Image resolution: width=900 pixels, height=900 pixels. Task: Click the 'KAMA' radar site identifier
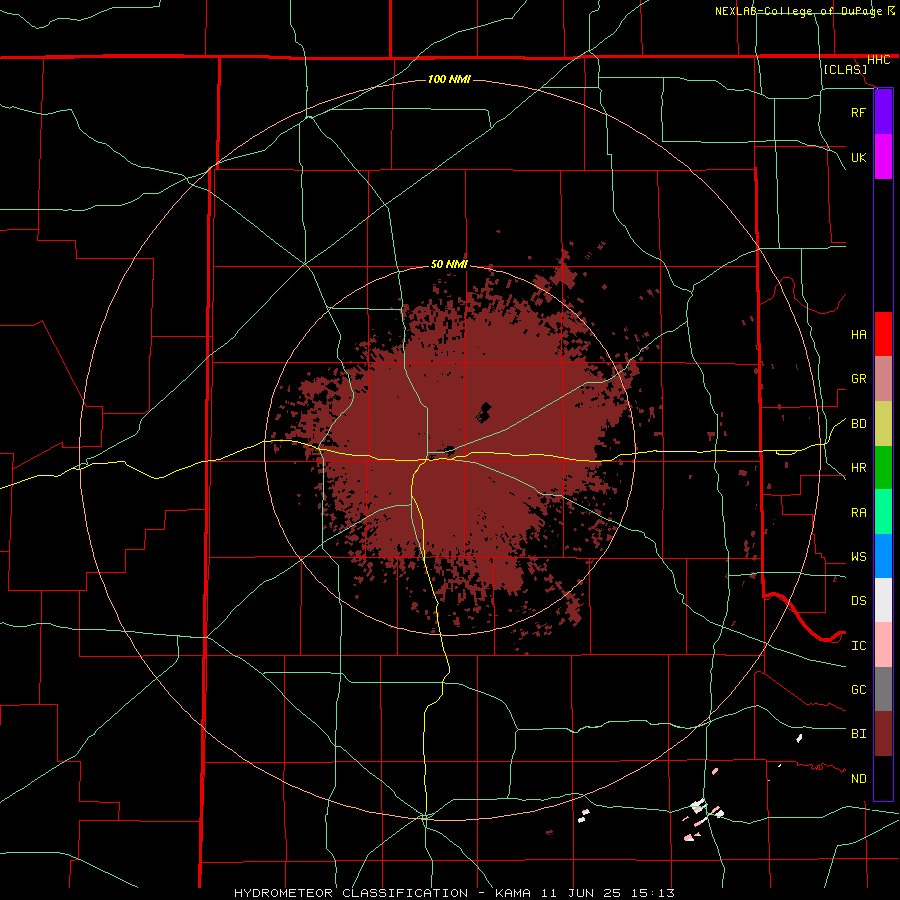coord(513,893)
